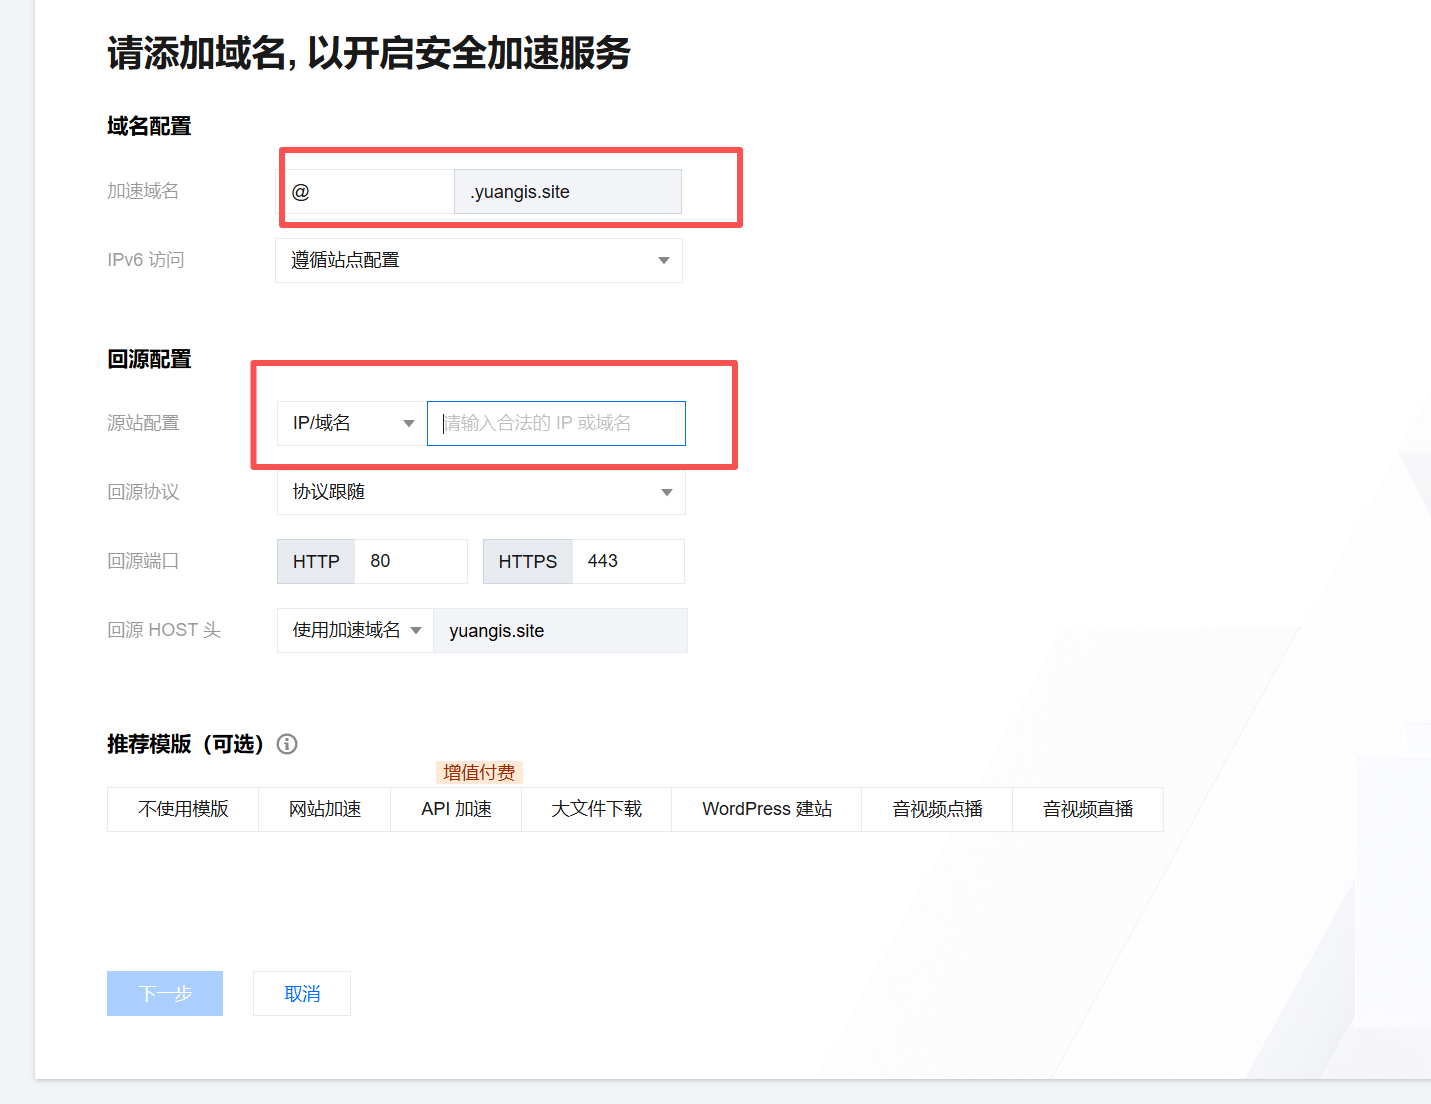The image size is (1431, 1104).
Task: Select the 音视频点播 template
Action: coord(937,809)
